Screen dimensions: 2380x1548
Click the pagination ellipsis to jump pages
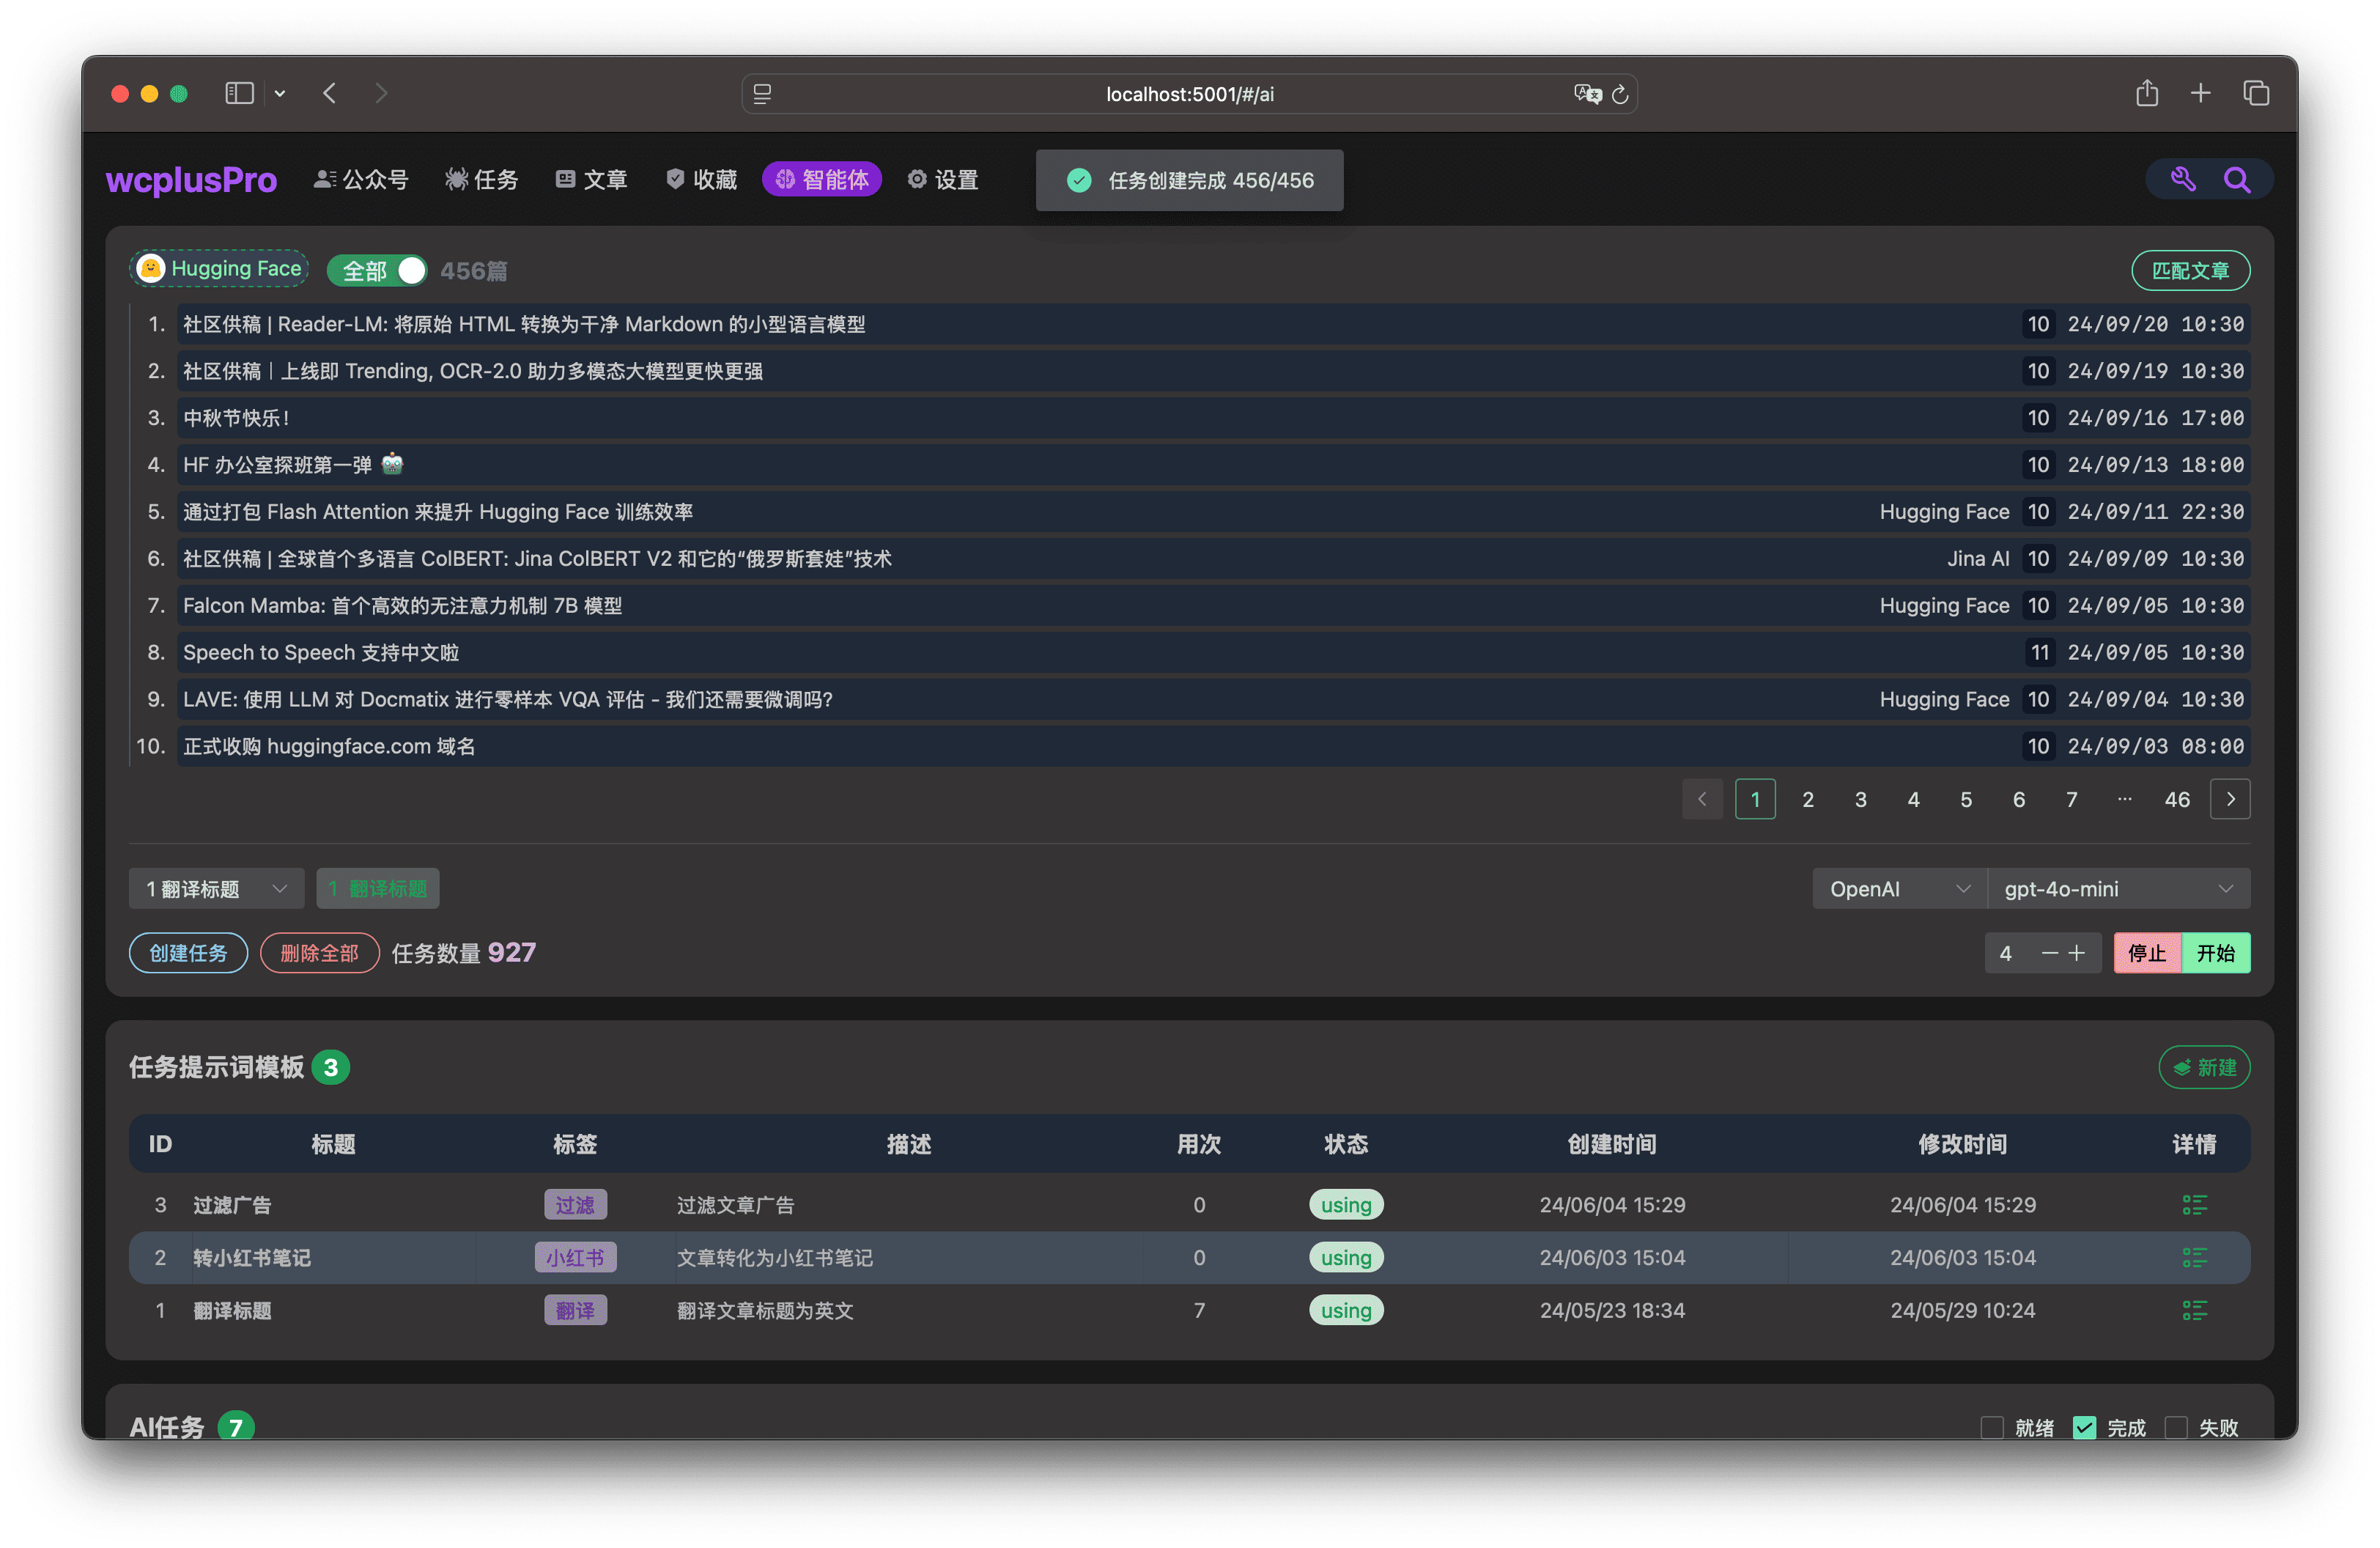pos(2124,799)
